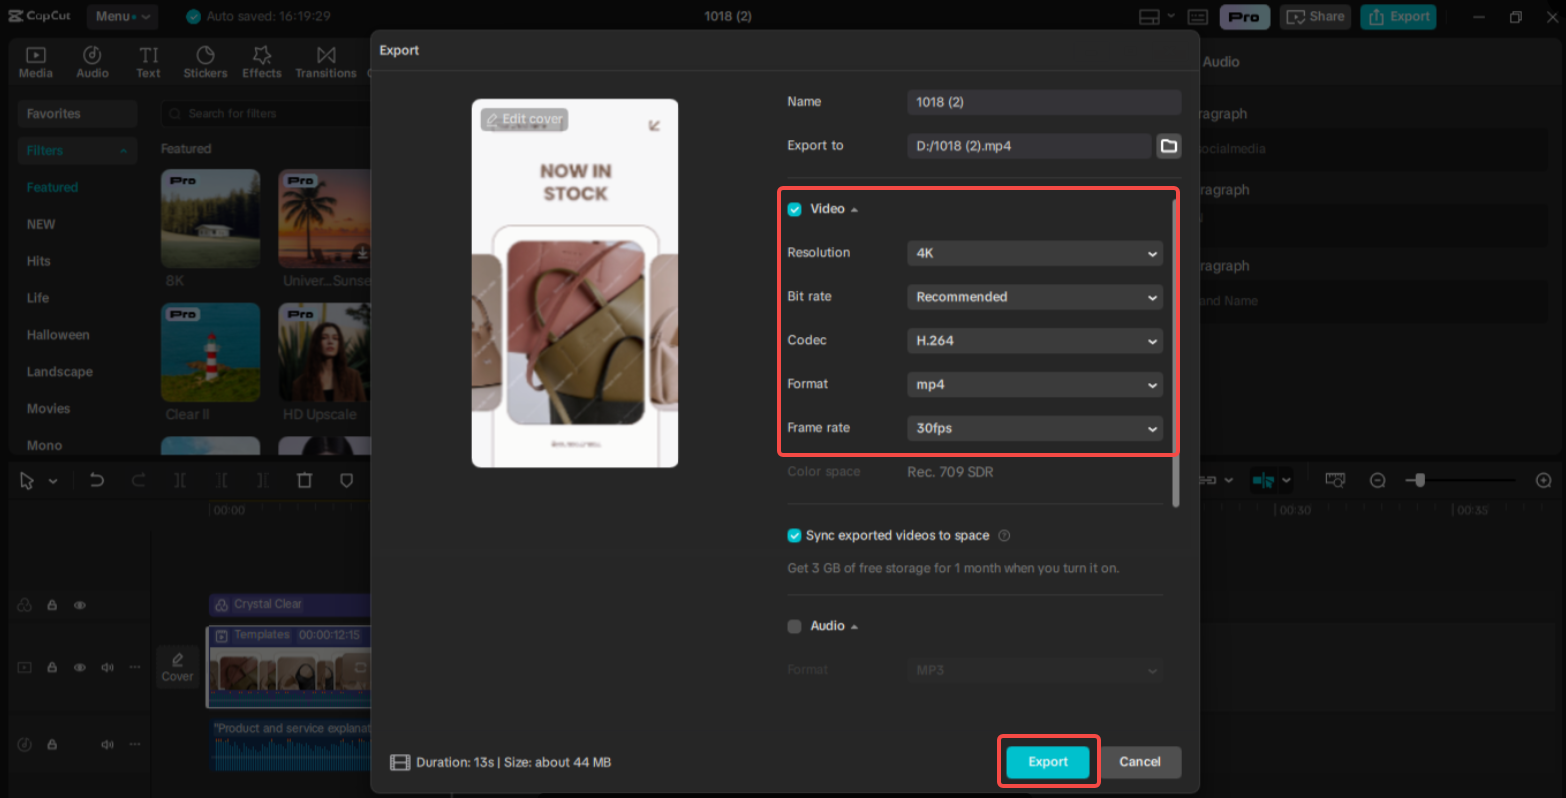Open the Resolution dropdown set to 4K
The height and width of the screenshot is (798, 1566).
tap(1034, 253)
